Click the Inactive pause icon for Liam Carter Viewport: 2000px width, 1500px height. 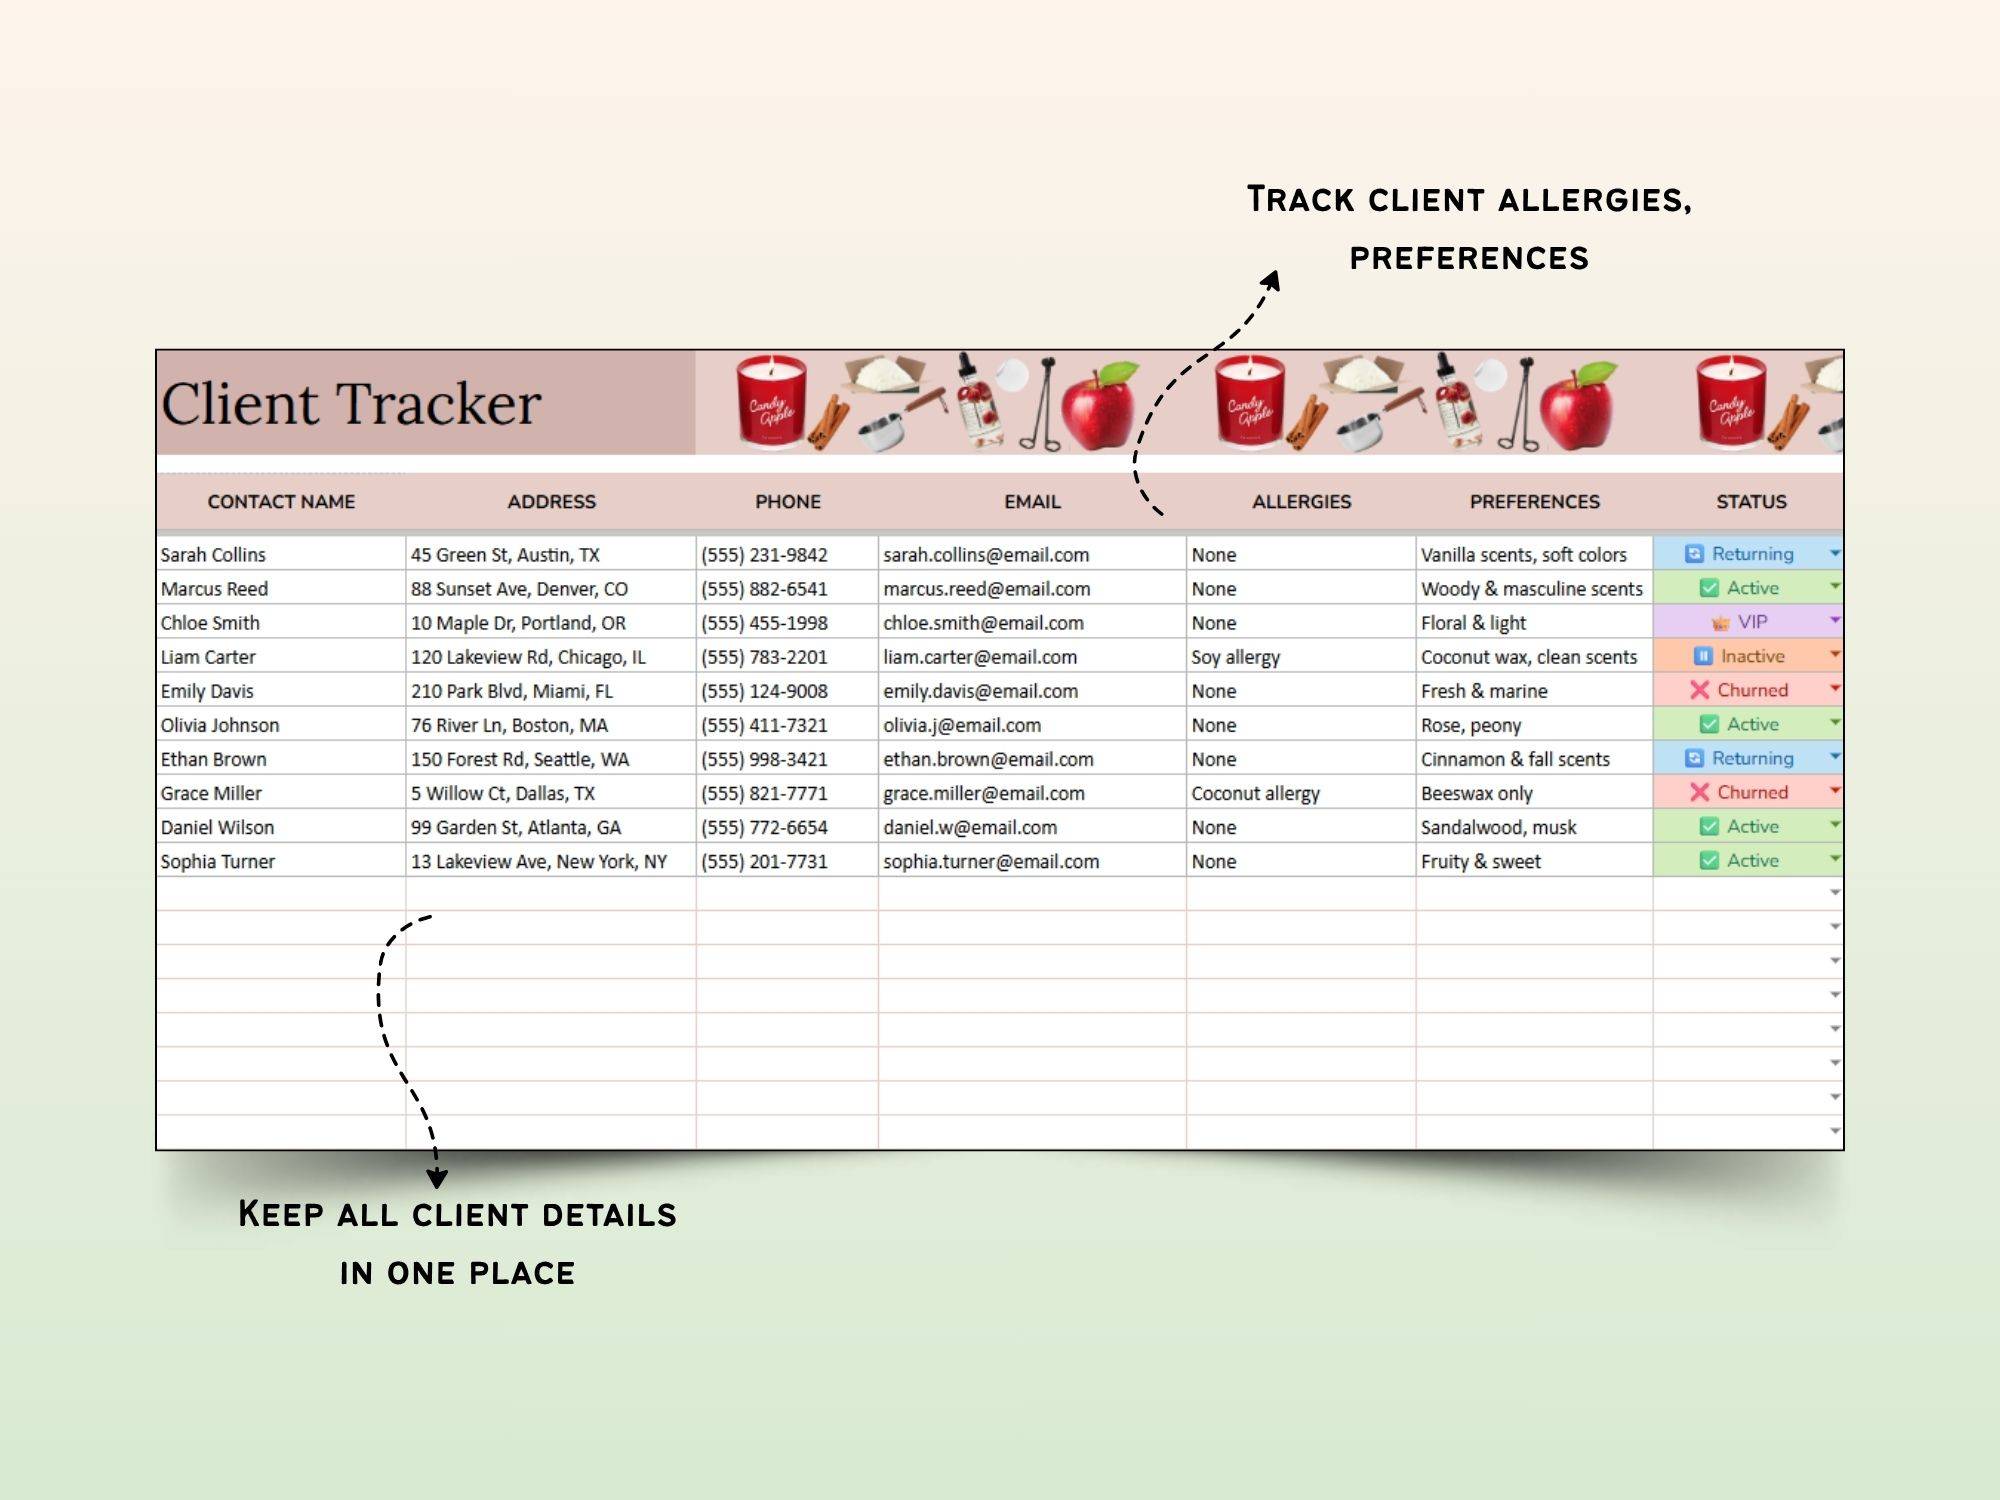click(1703, 656)
